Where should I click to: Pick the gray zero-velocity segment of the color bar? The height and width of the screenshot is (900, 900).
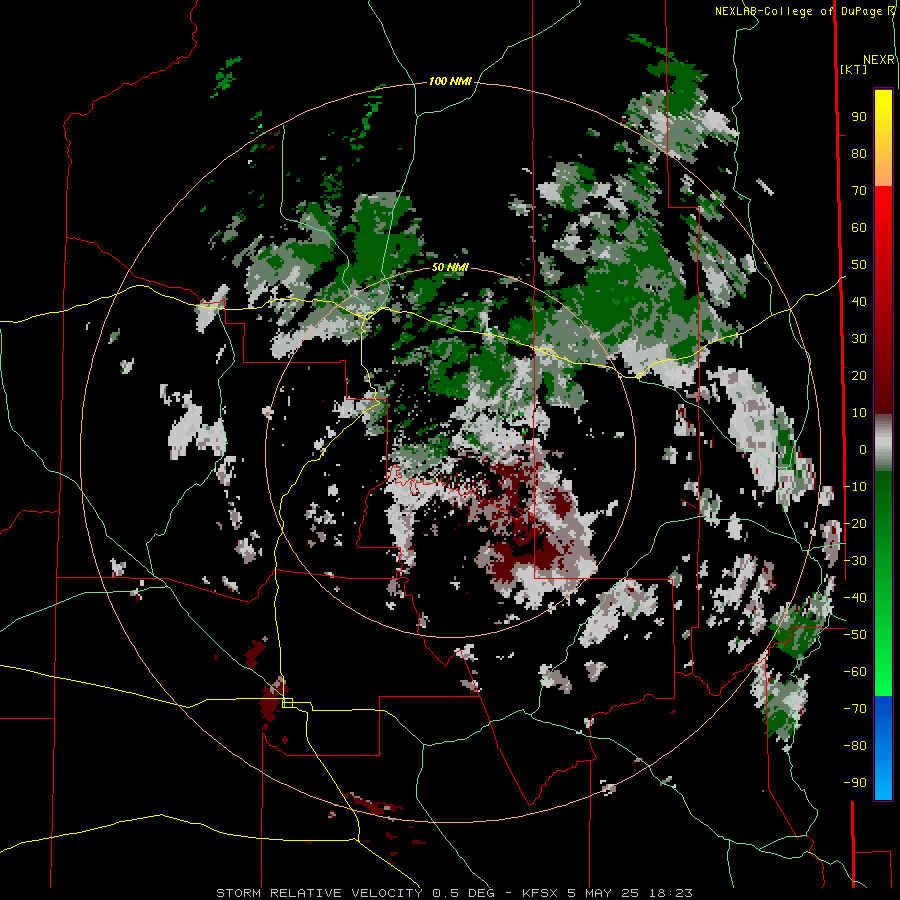(883, 443)
